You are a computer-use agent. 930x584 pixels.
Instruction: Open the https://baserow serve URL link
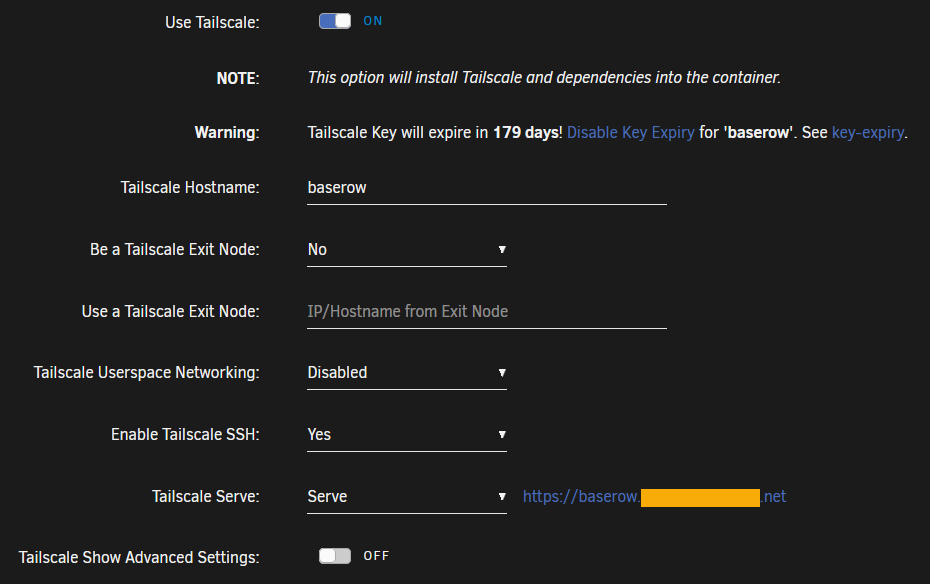(654, 496)
